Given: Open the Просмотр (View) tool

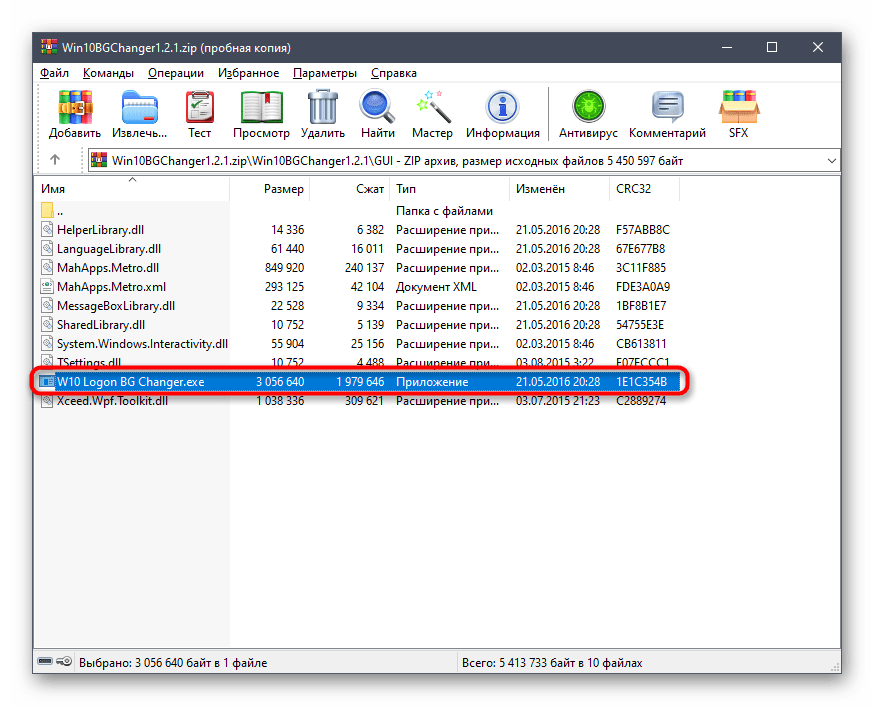Looking at the screenshot, I should [x=261, y=115].
